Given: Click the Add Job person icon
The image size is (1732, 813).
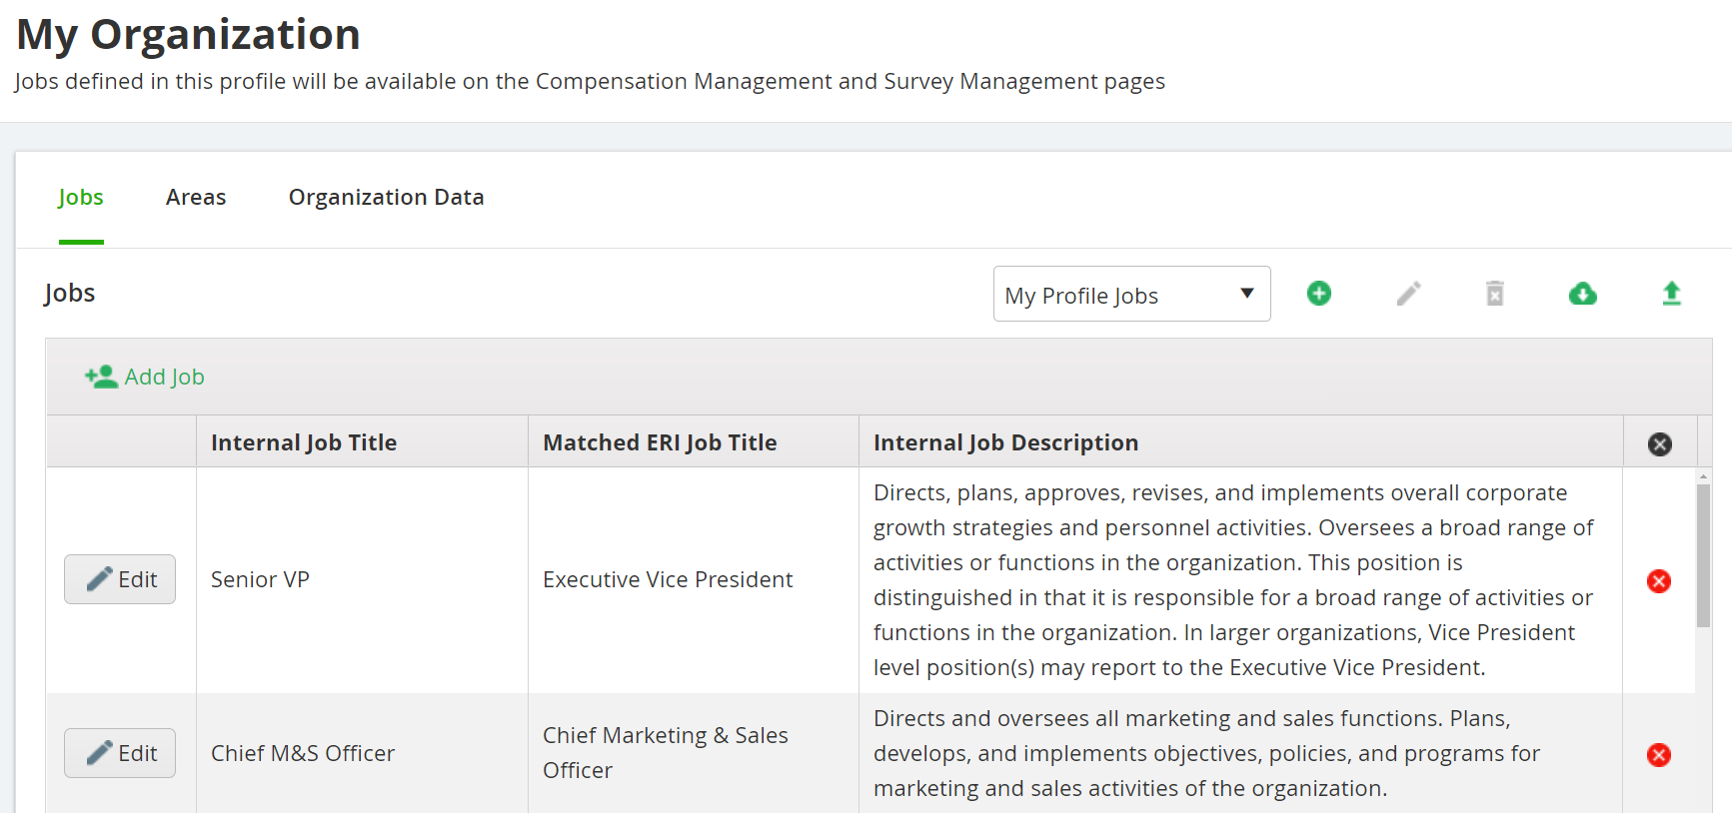Looking at the screenshot, I should (101, 377).
